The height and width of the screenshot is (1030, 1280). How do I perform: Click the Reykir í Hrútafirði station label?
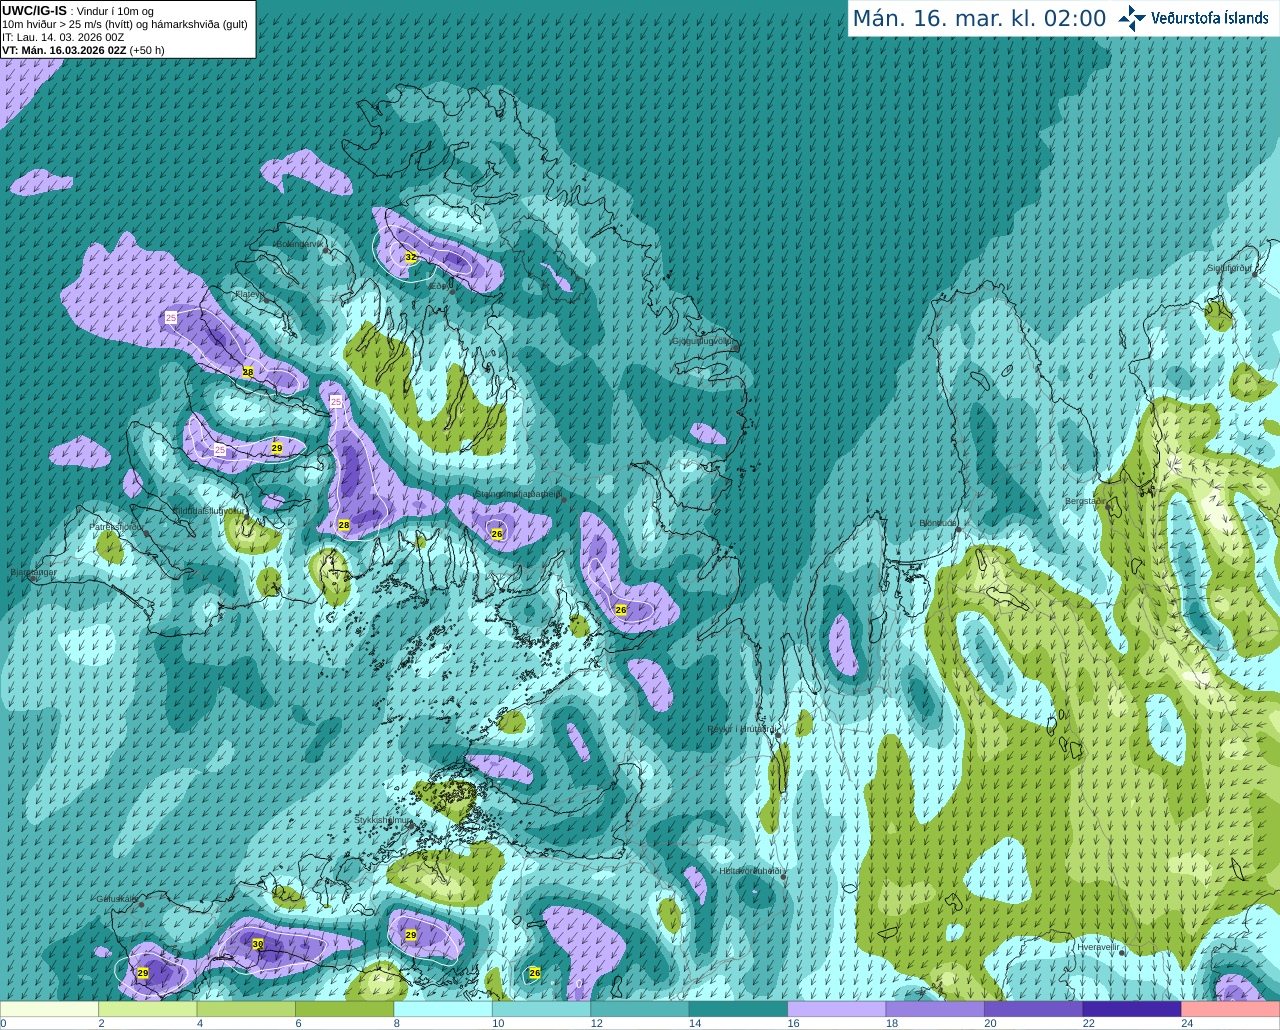(x=742, y=729)
